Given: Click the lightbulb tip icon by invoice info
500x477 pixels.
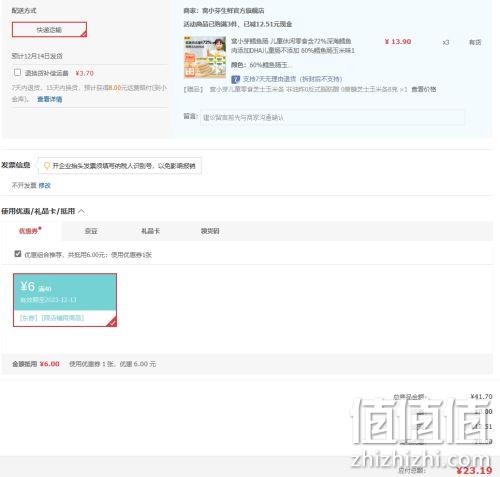Looking at the screenshot, I should pos(47,166).
